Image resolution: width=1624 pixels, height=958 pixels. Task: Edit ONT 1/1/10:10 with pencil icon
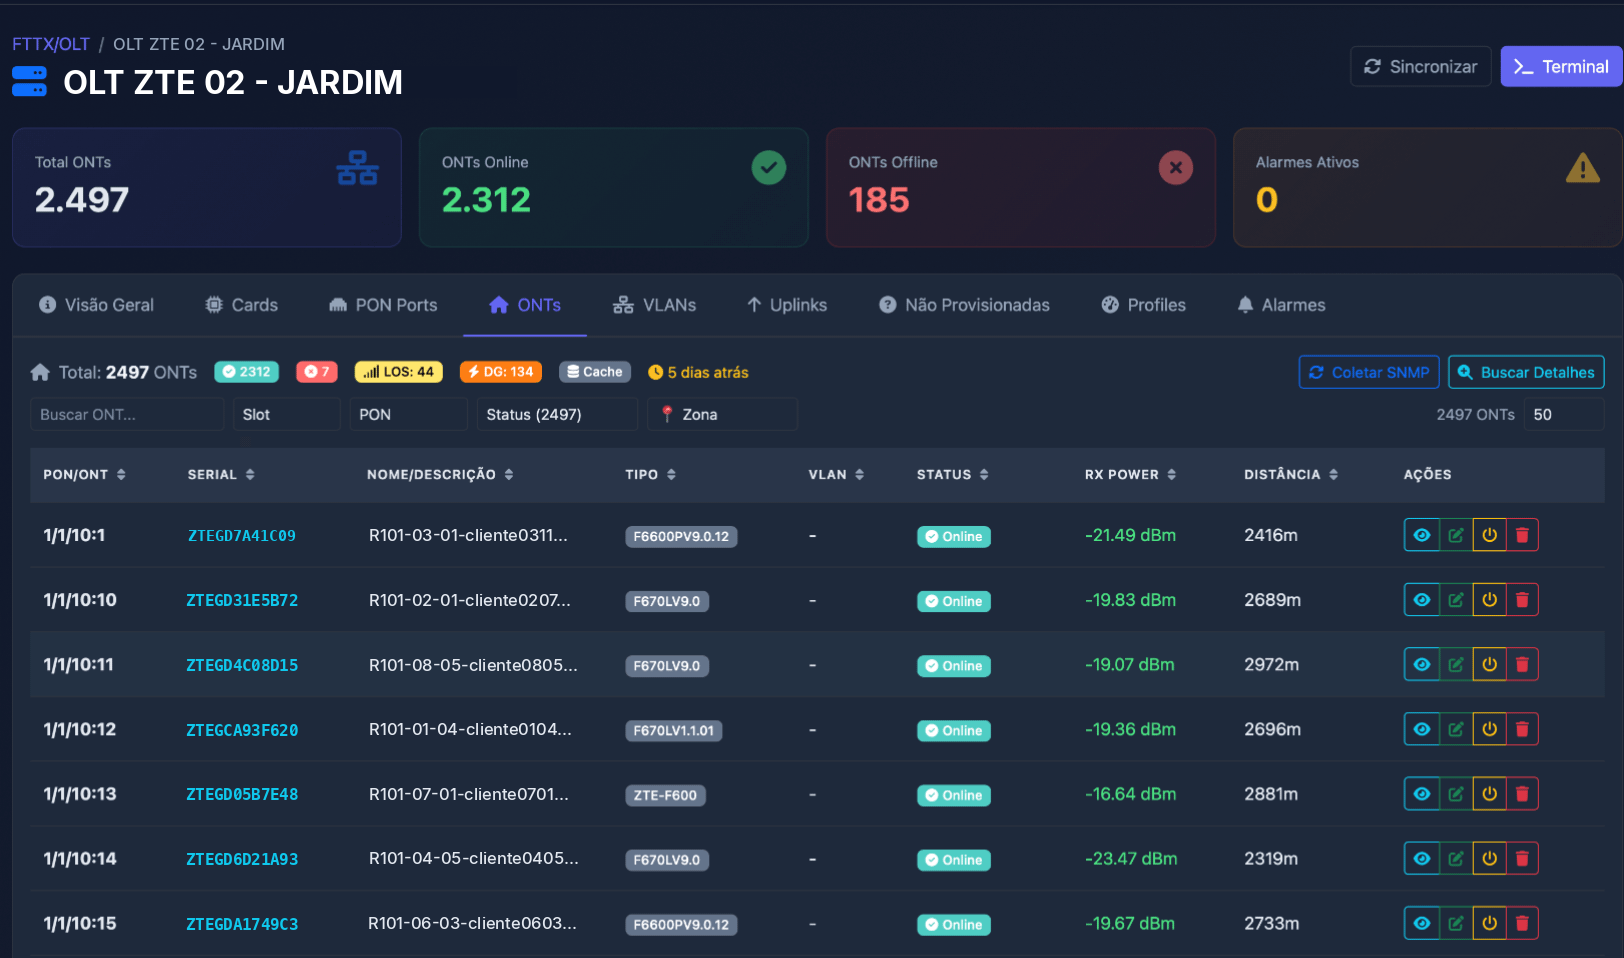(x=1455, y=600)
